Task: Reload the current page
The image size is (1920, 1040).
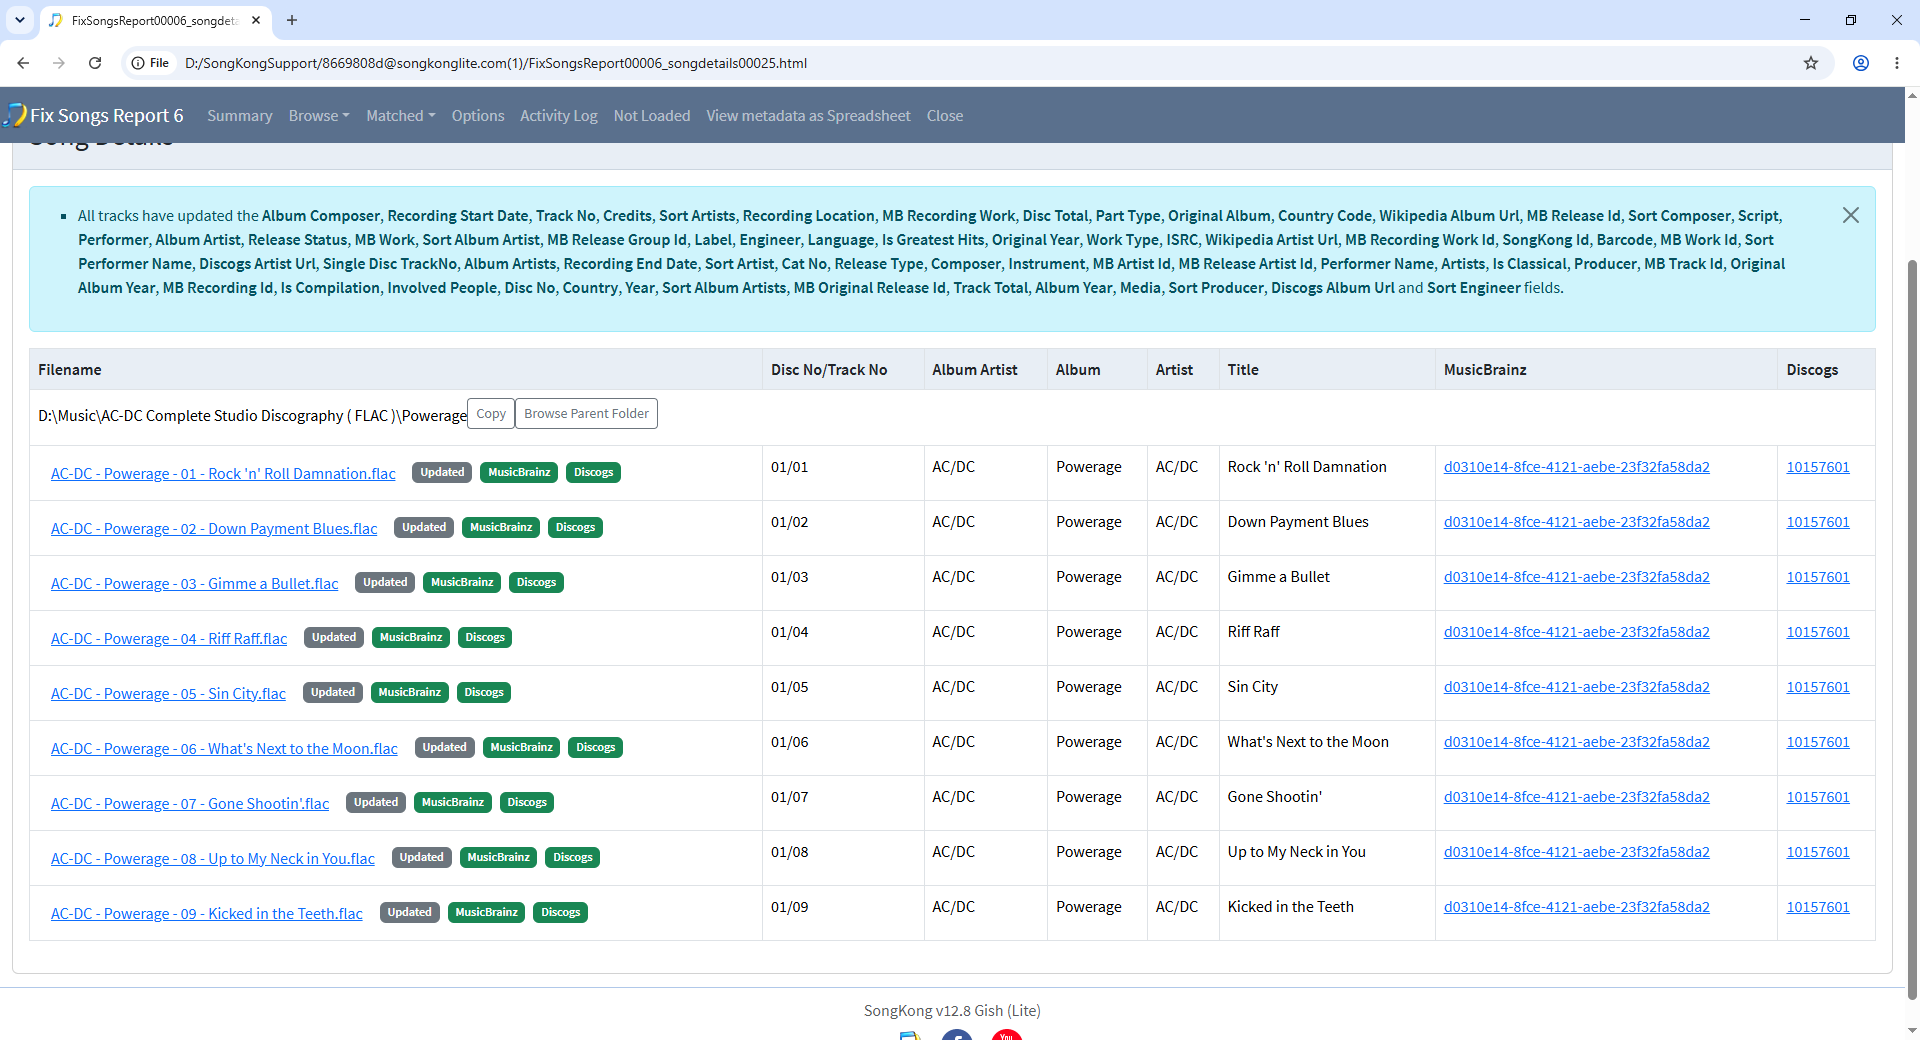Action: (x=95, y=63)
